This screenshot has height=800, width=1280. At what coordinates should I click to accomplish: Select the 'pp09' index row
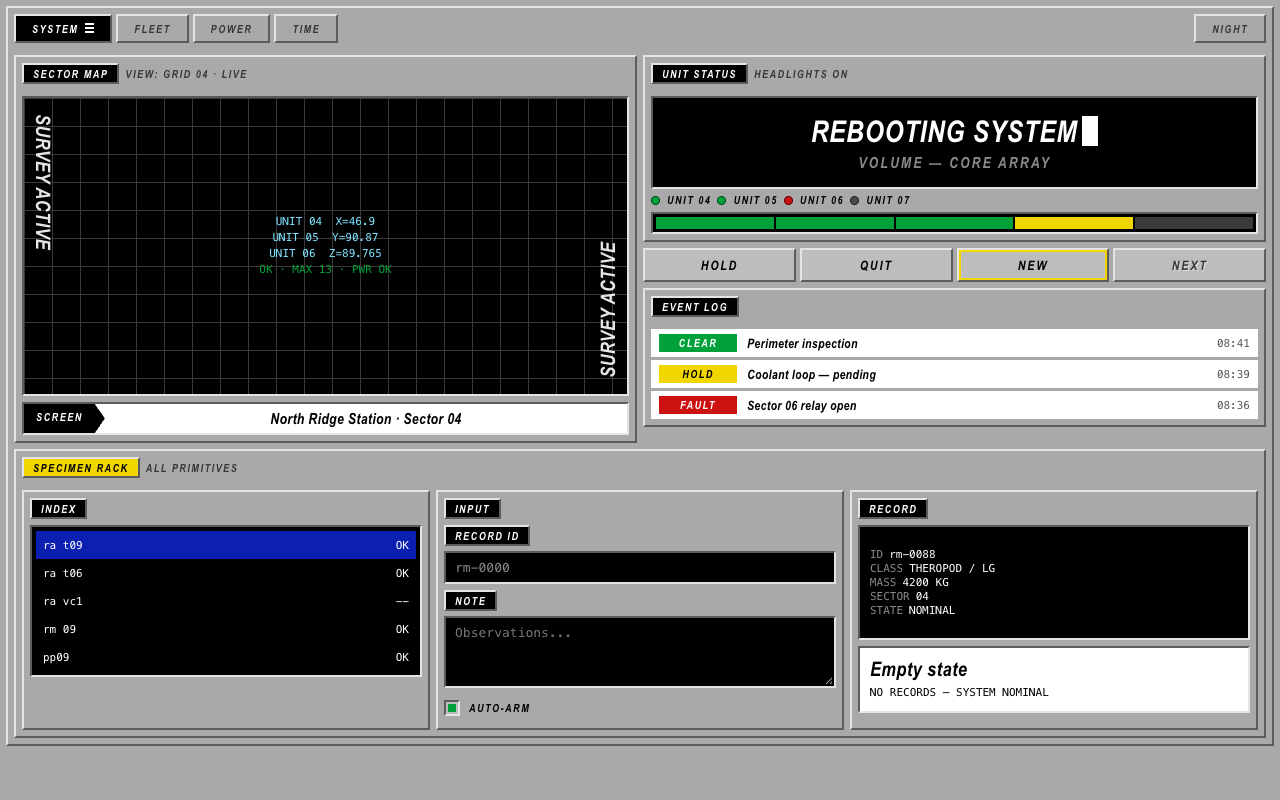(226, 657)
